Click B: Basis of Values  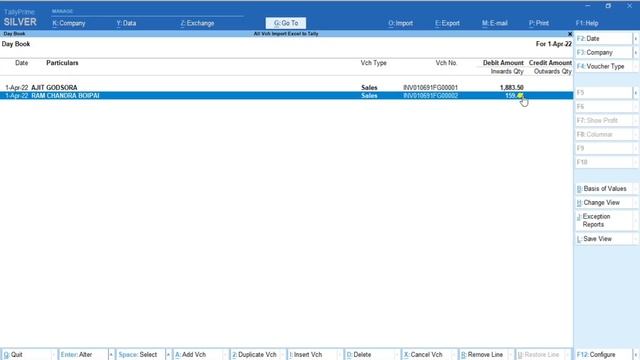[x=603, y=189]
